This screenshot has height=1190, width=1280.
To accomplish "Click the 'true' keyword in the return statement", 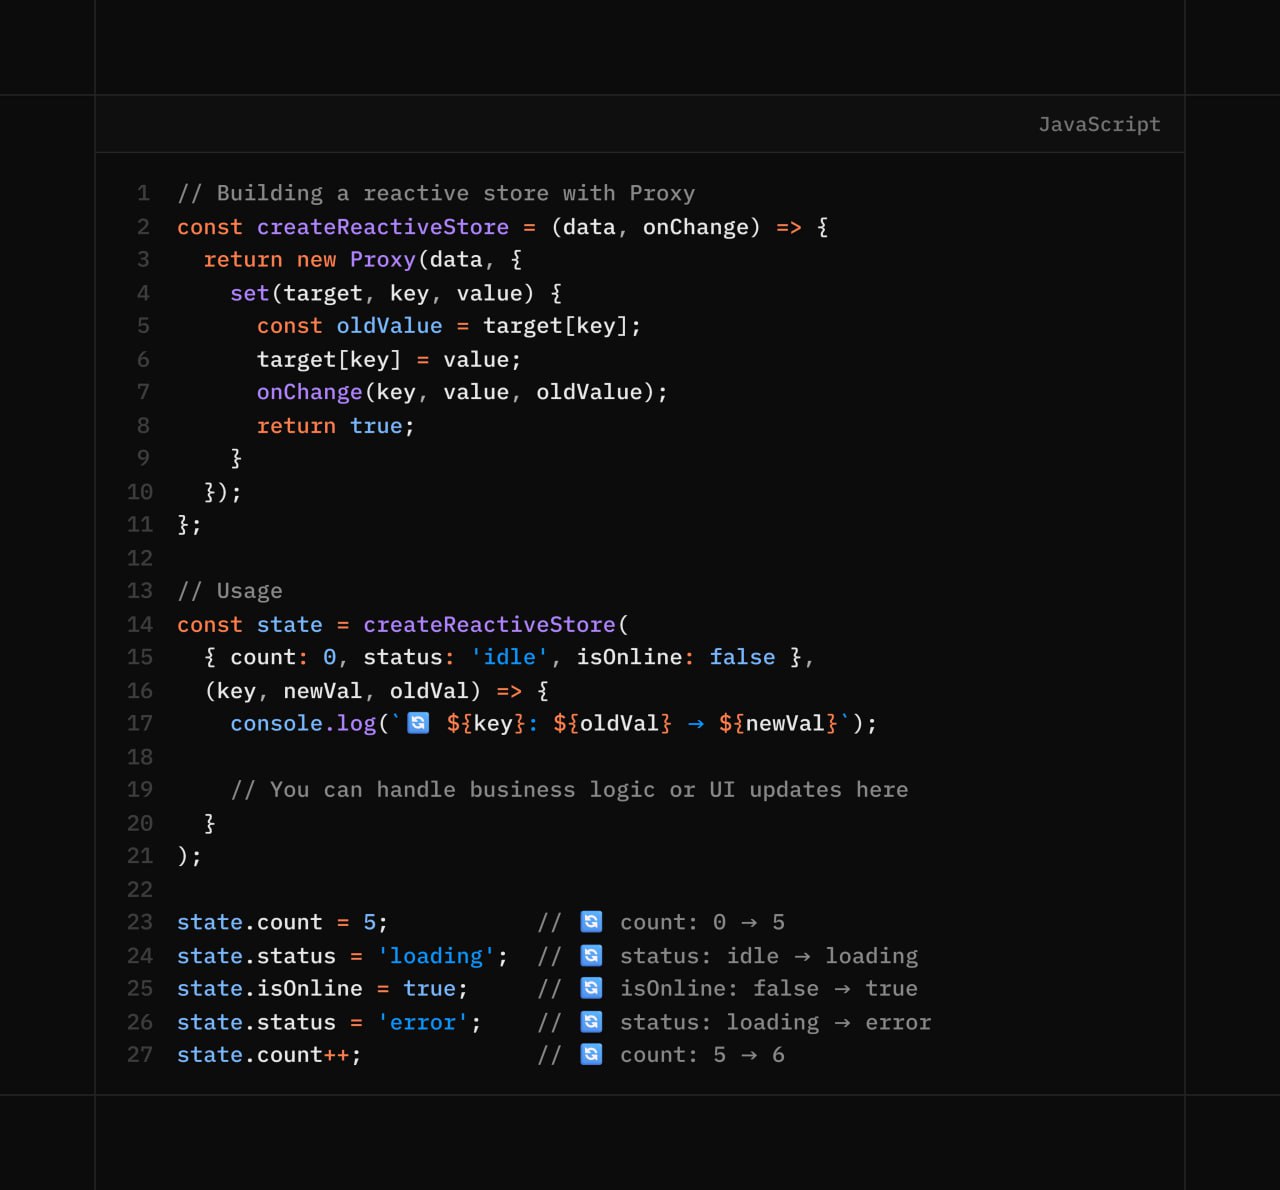I will point(376,425).
